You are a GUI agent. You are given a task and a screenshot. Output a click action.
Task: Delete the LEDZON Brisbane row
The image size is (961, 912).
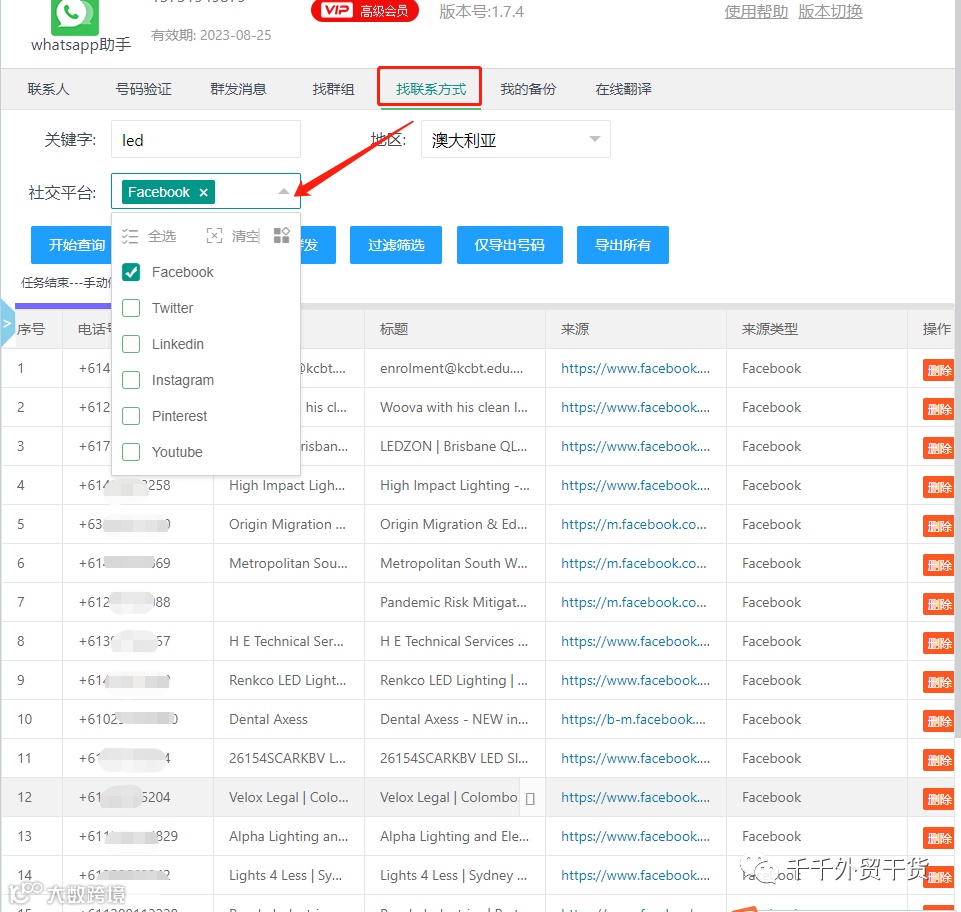(939, 449)
